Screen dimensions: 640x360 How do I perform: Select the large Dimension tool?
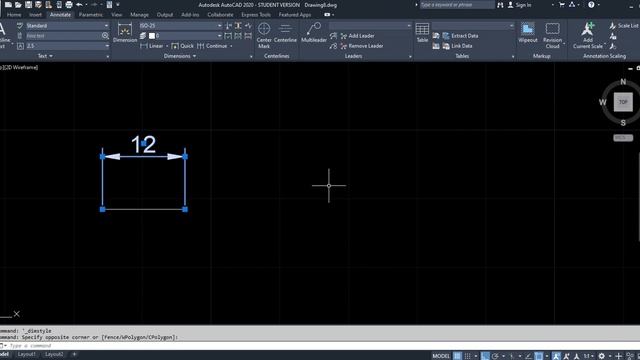(x=125, y=33)
